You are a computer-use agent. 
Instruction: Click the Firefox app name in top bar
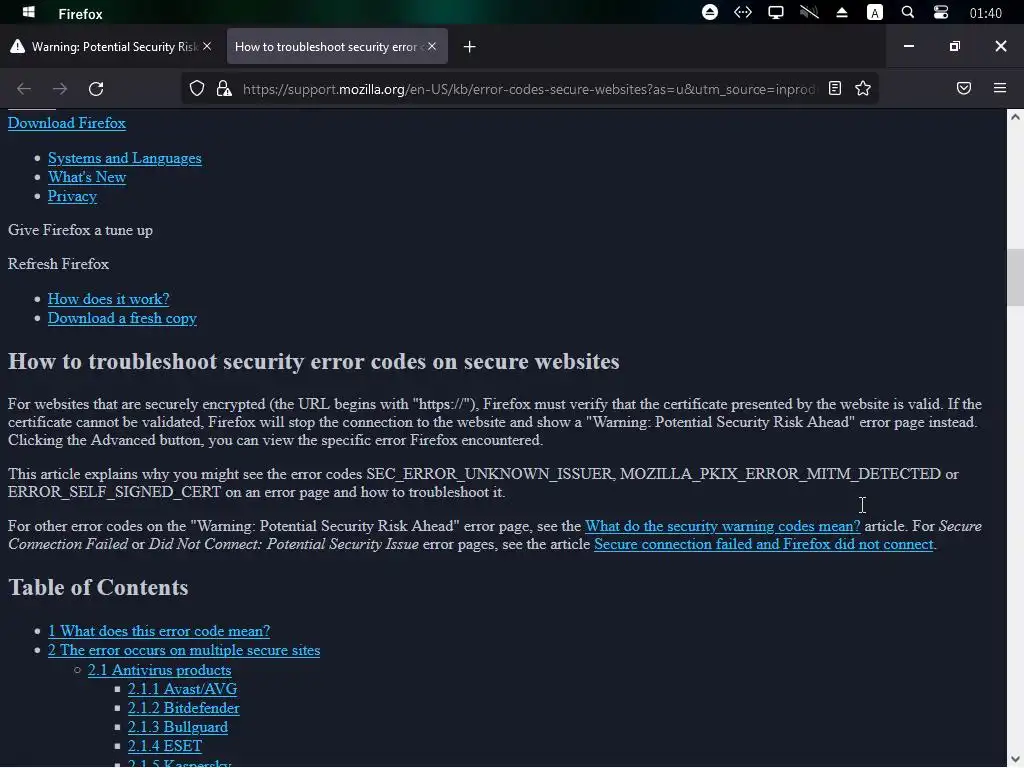[x=80, y=14]
